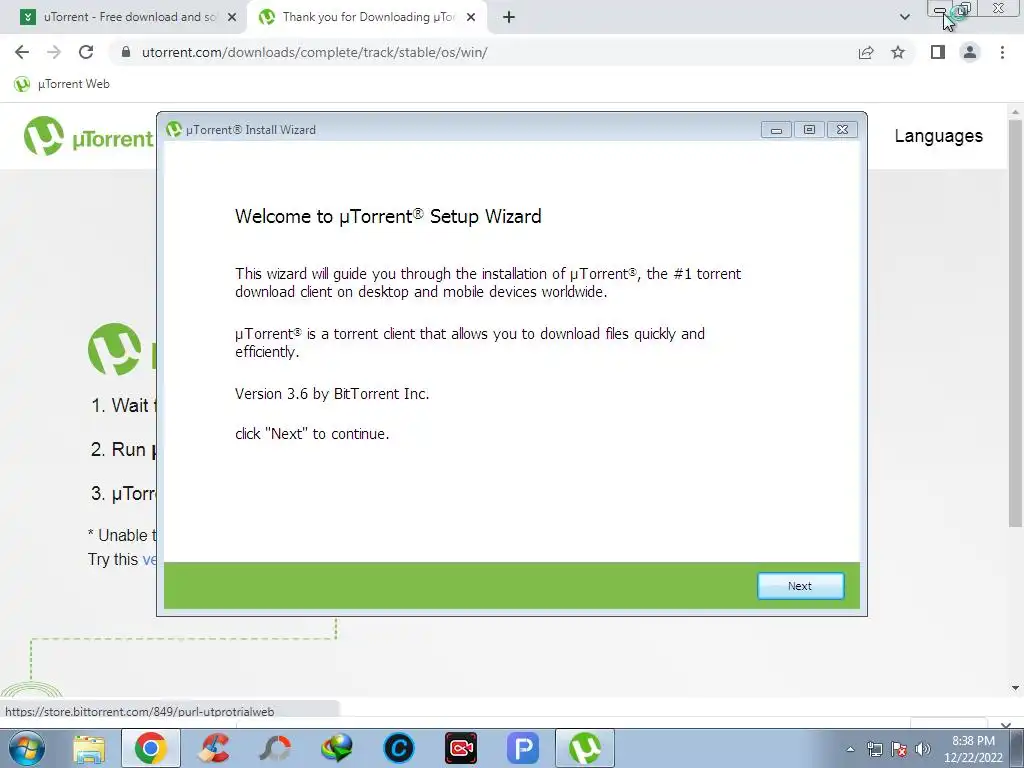Click the "Version 3.6 by BitTorrent Inc." text

point(332,394)
